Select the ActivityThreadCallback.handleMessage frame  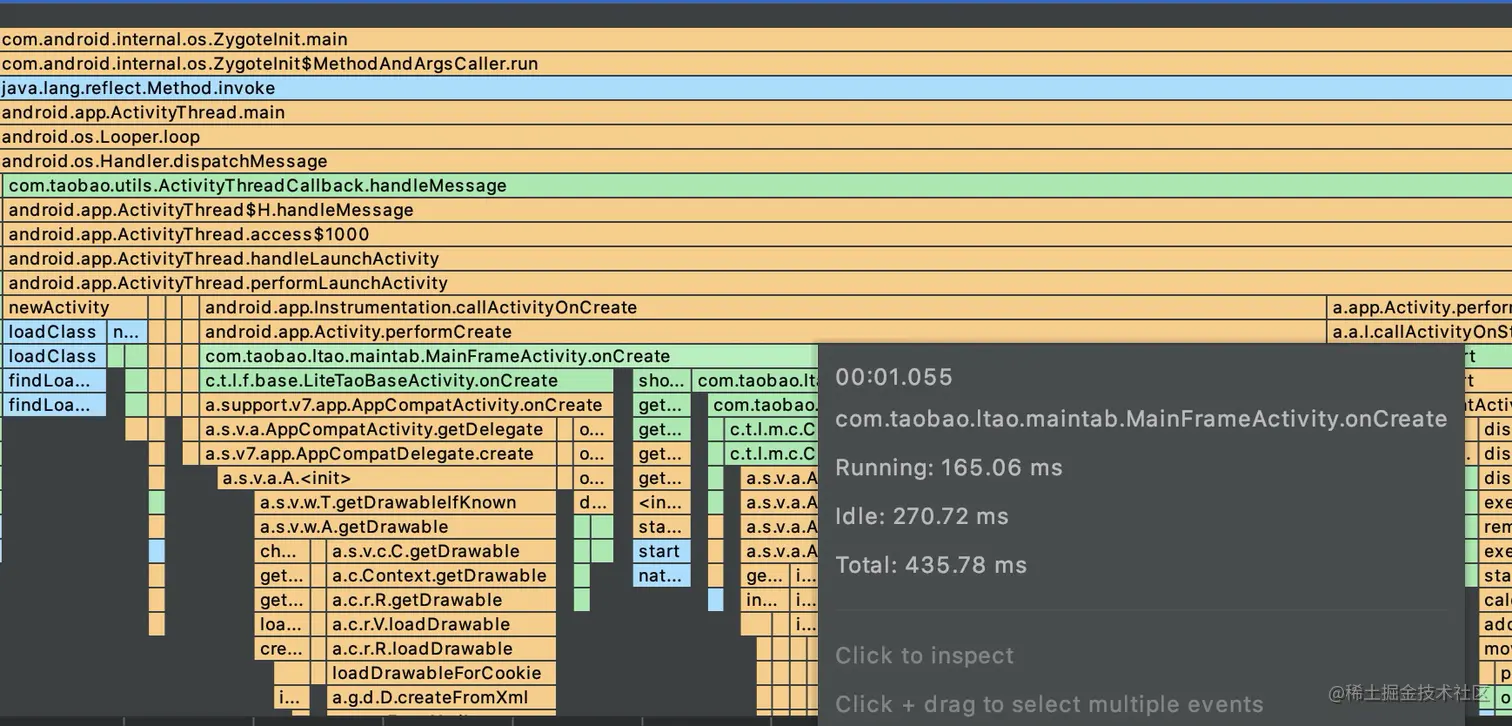(x=758, y=185)
